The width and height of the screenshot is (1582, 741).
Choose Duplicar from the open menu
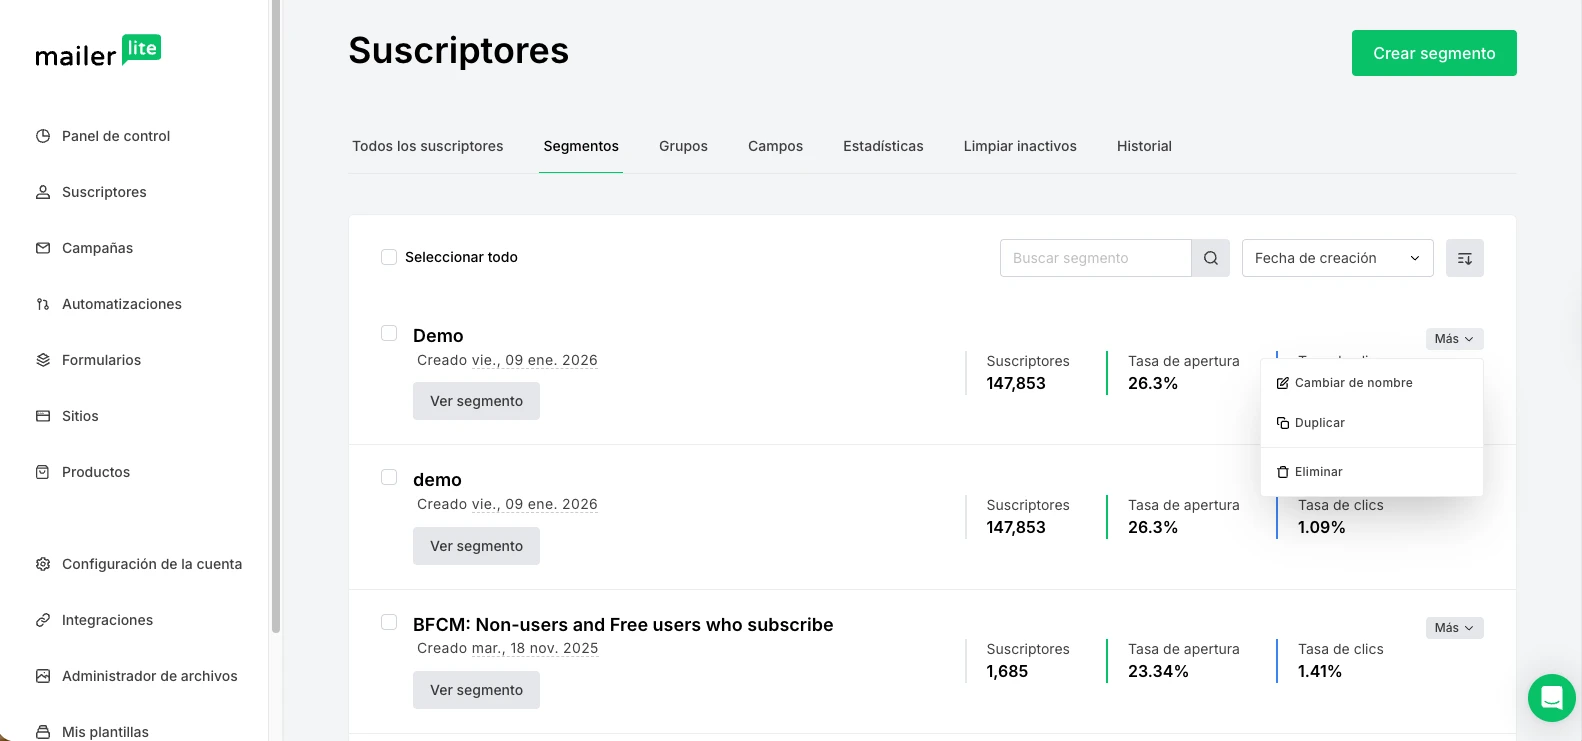coord(1319,423)
